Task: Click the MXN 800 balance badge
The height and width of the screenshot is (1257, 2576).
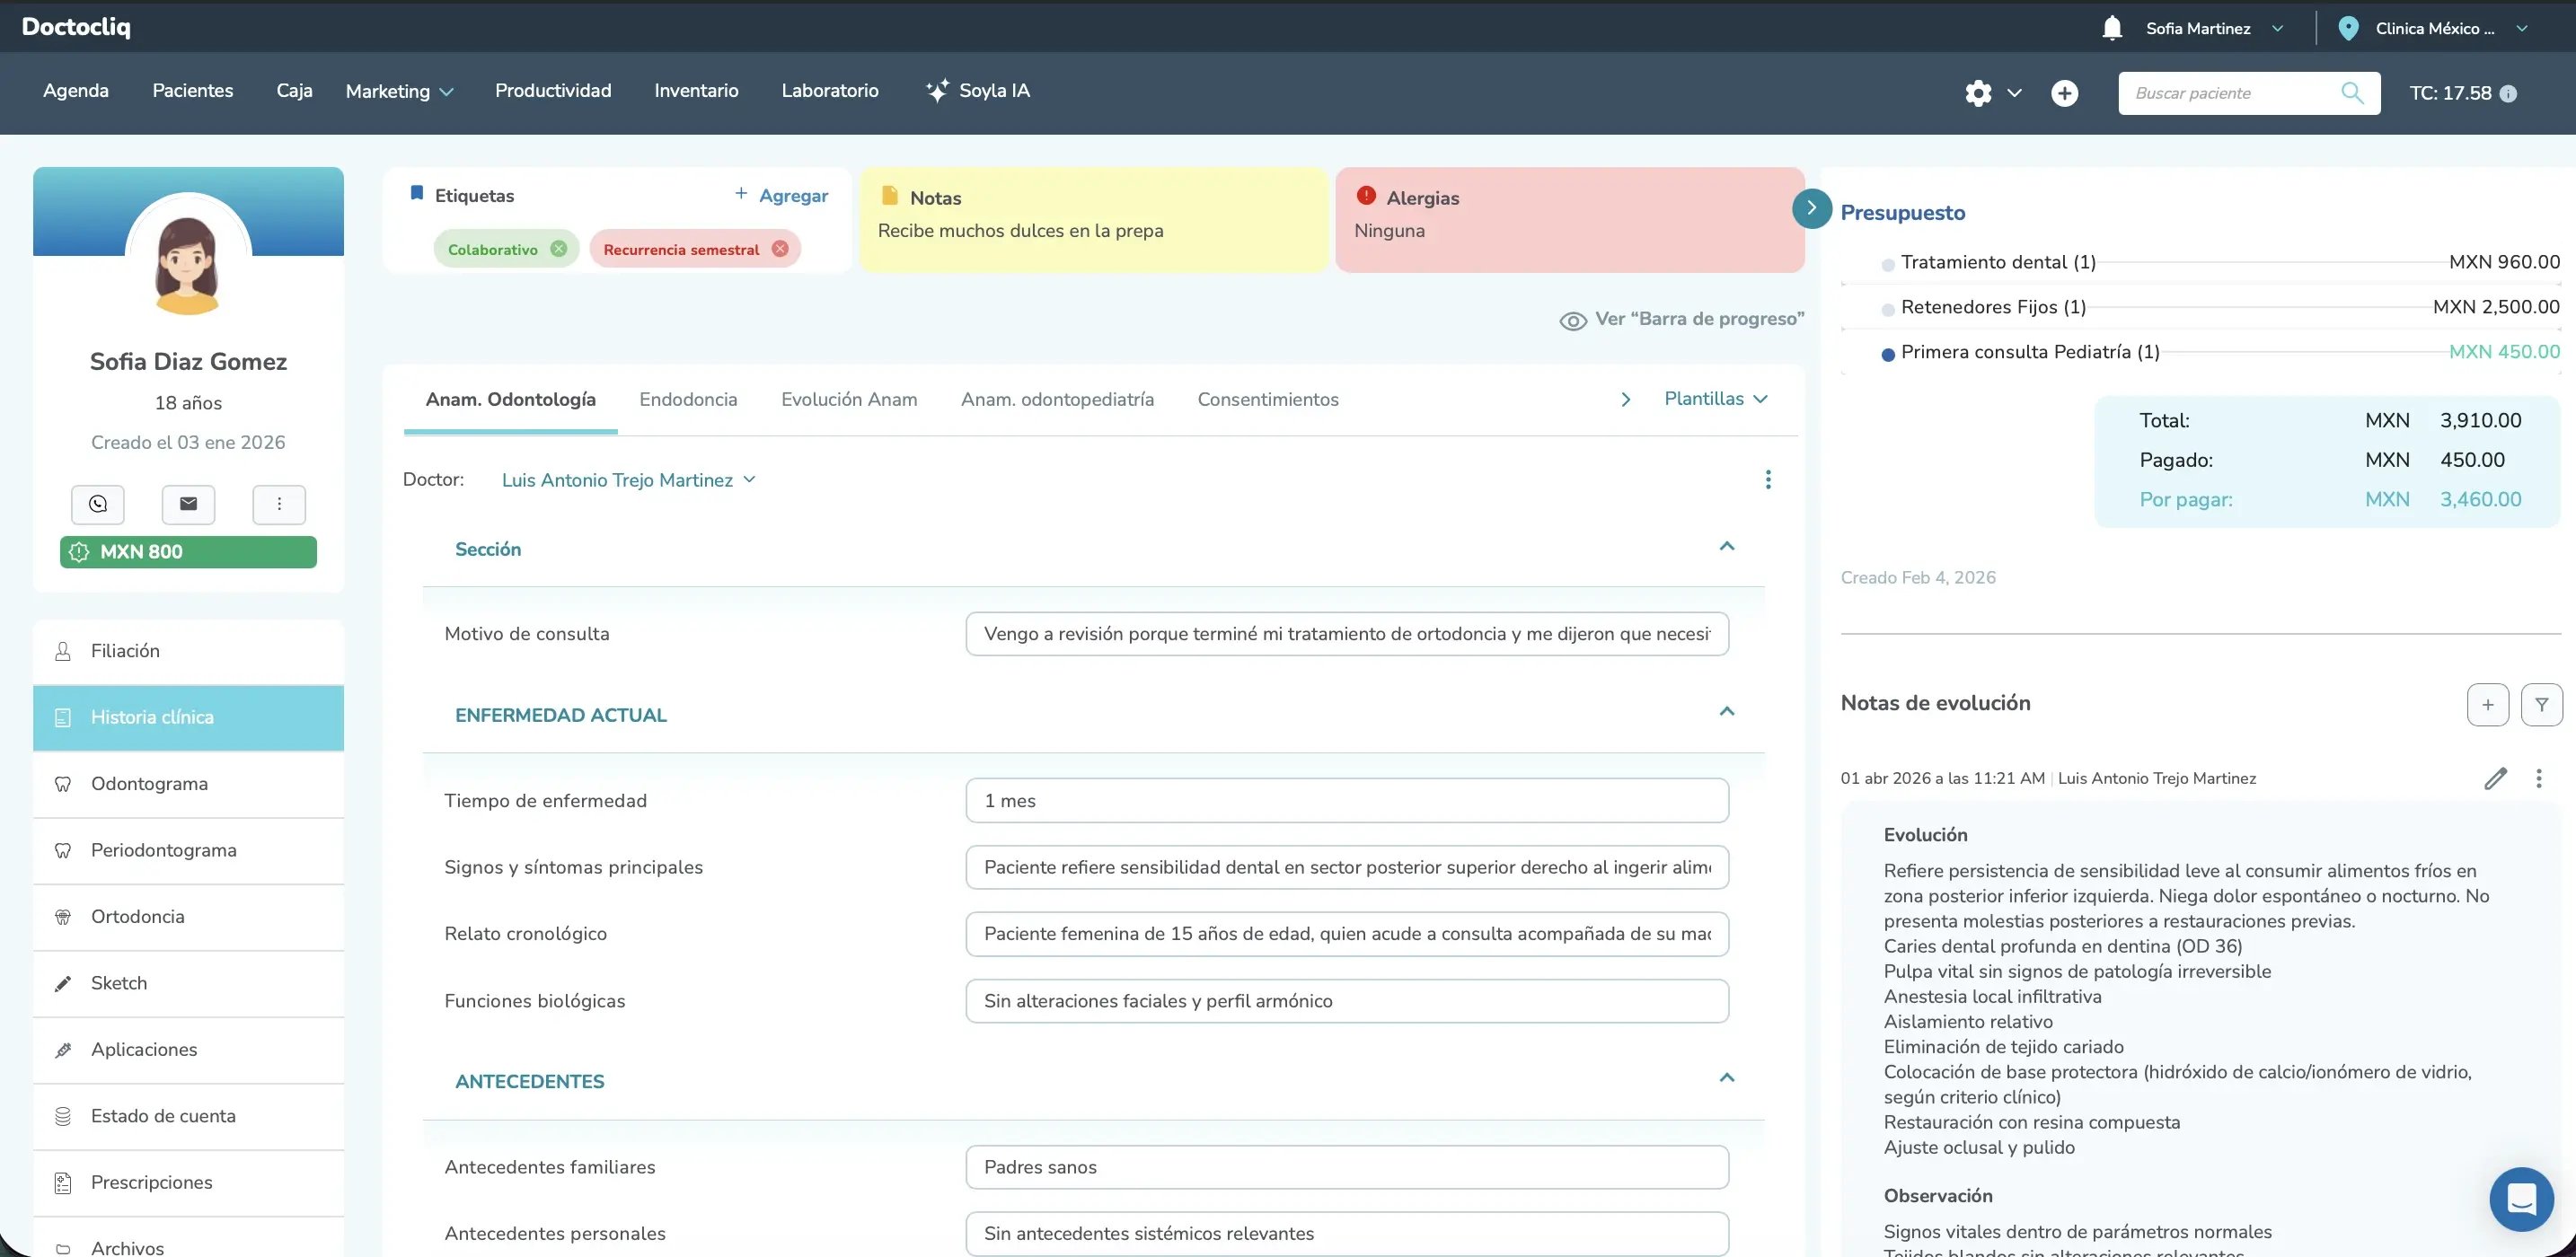Action: point(188,552)
